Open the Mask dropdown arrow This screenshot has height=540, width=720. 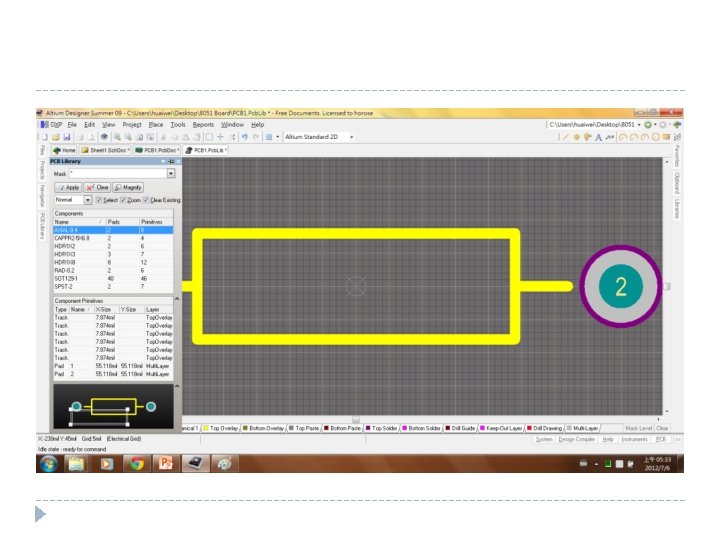tap(171, 174)
